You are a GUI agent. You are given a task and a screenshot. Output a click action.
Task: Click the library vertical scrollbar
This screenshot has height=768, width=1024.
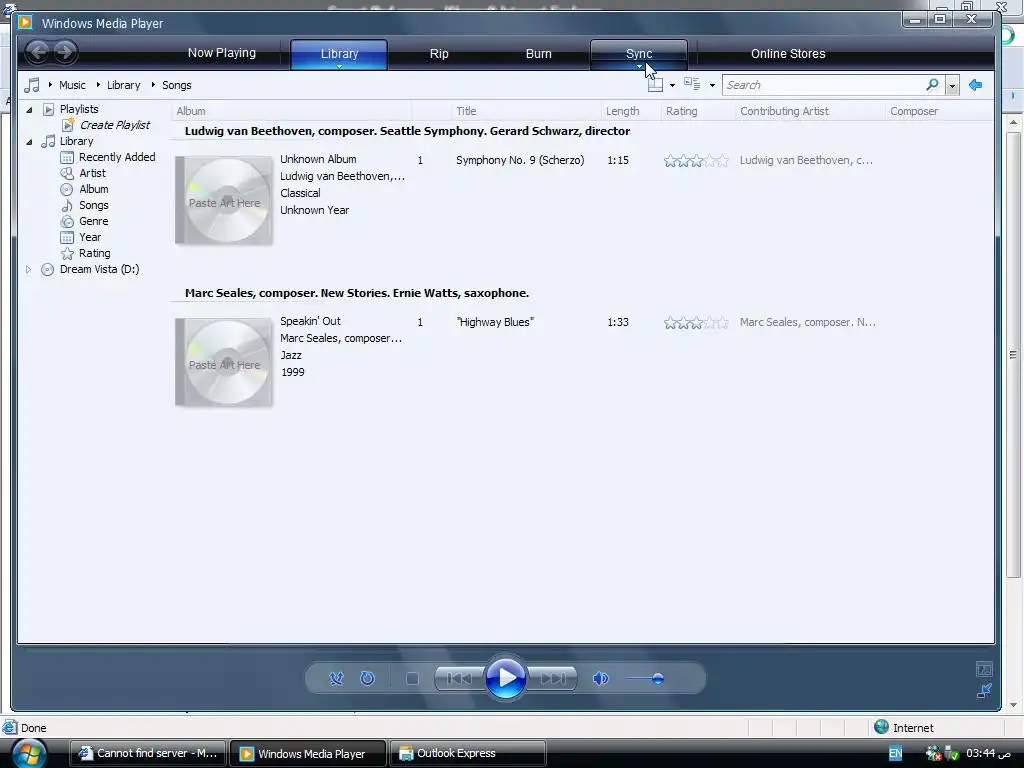pyautogui.click(x=1013, y=355)
